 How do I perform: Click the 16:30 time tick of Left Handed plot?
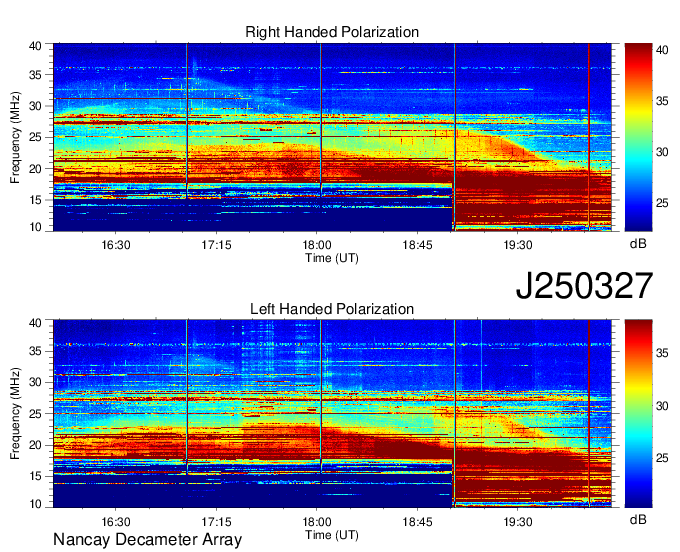click(x=116, y=522)
